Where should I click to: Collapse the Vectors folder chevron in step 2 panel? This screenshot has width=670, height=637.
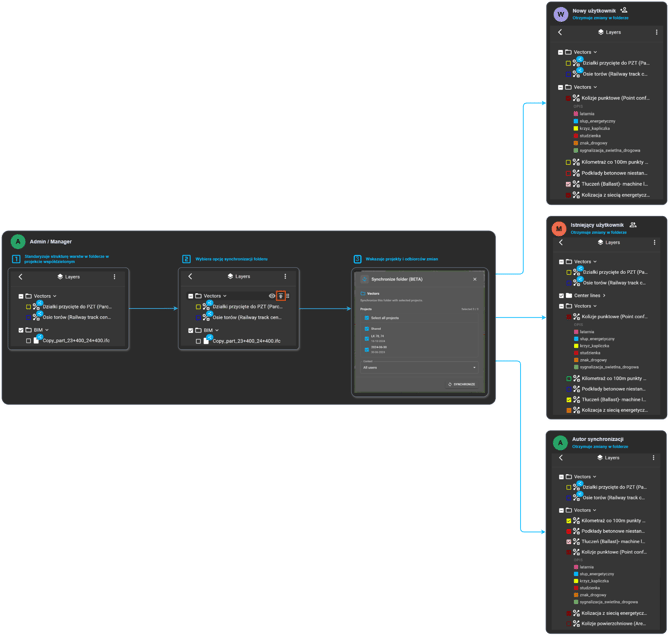pos(225,296)
